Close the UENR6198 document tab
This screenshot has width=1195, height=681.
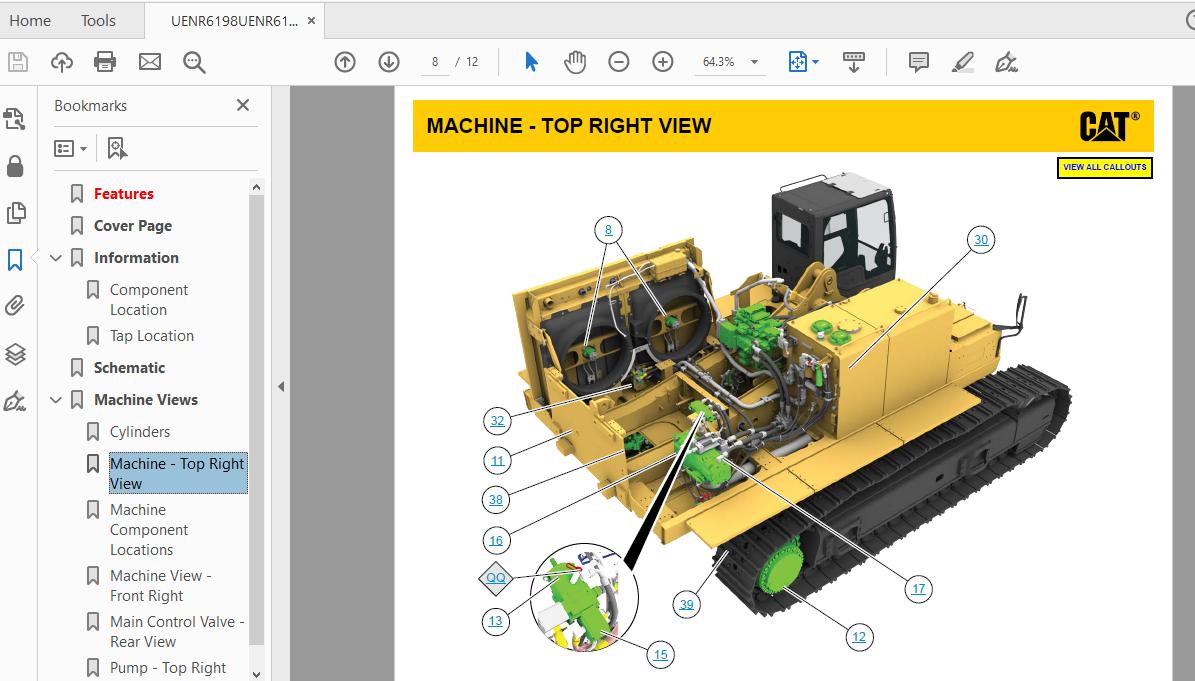311,21
